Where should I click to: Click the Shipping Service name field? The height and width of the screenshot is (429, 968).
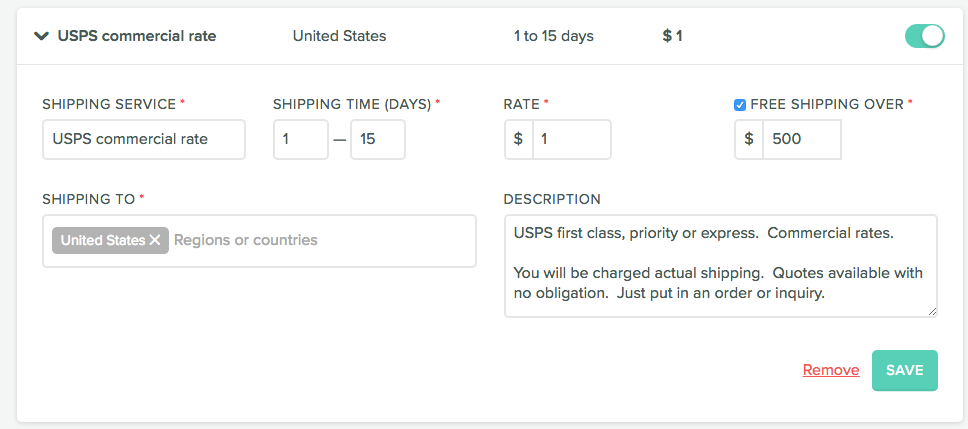pyautogui.click(x=144, y=139)
